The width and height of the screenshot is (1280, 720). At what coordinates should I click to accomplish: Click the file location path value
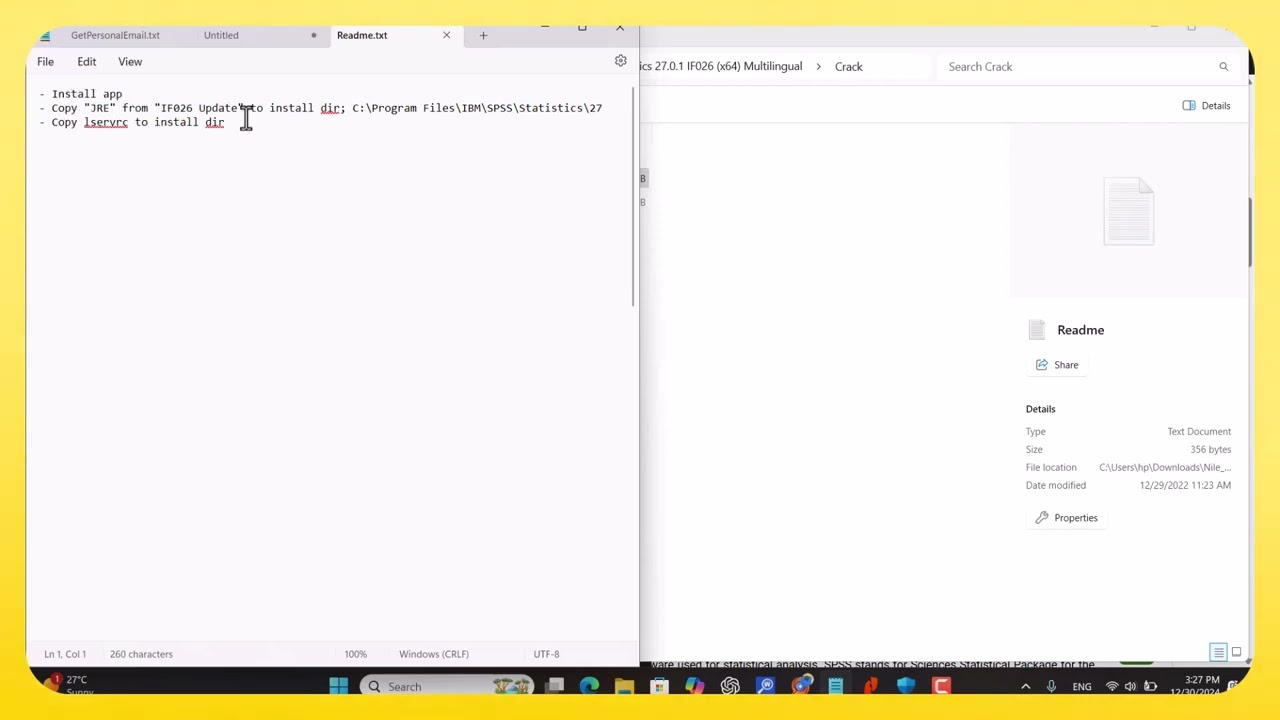1165,467
